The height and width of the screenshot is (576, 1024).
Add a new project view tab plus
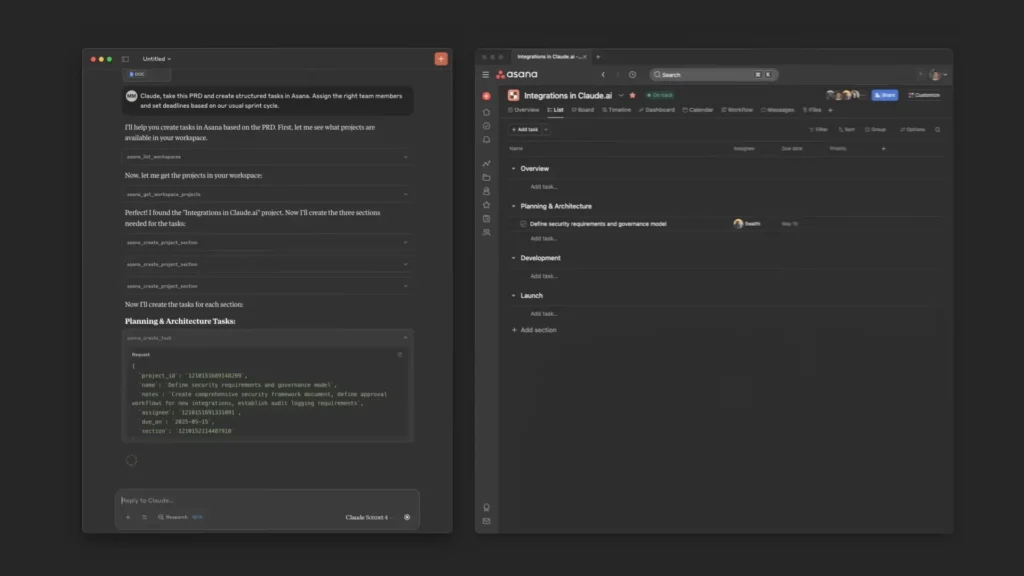coord(831,110)
